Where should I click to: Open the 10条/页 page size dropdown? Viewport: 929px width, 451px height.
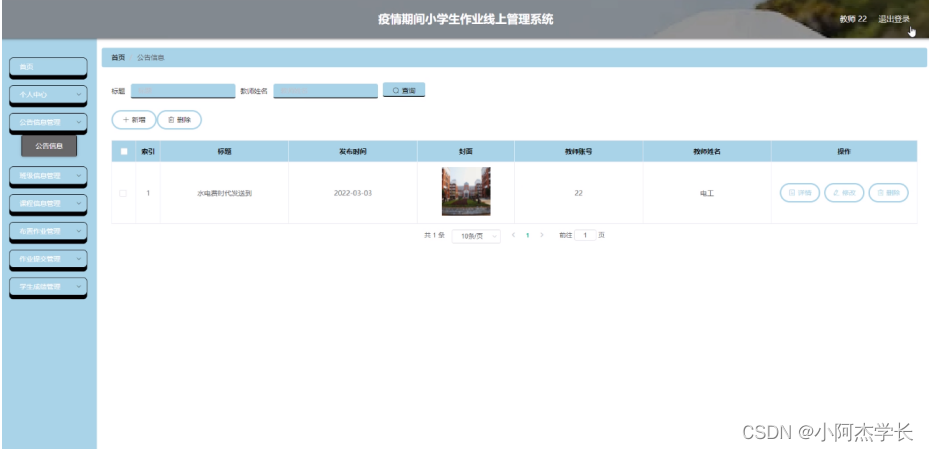[476, 236]
